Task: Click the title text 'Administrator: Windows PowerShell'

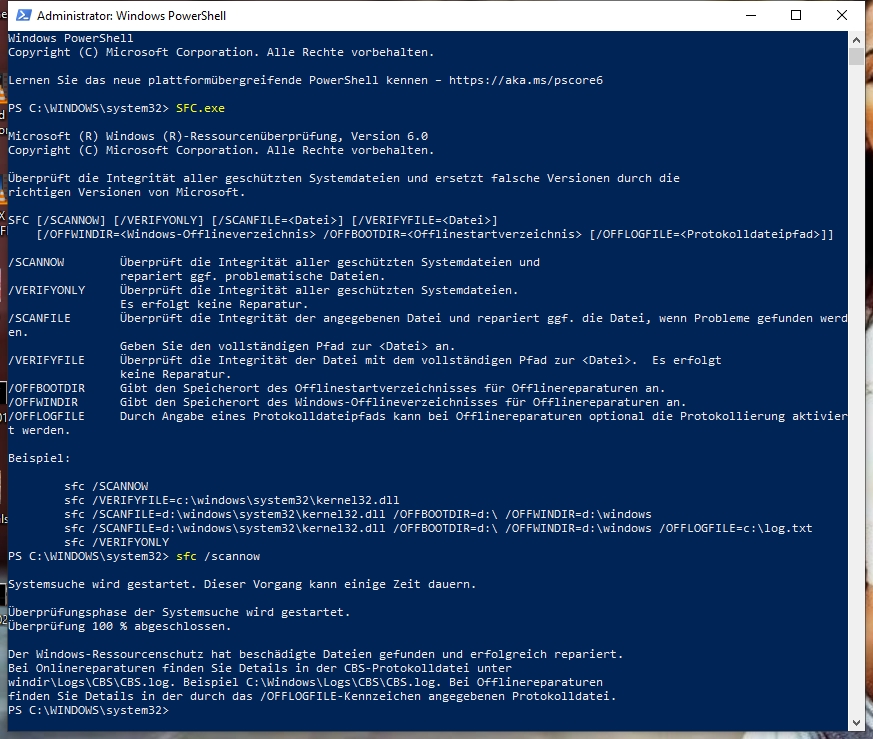Action: click(131, 16)
